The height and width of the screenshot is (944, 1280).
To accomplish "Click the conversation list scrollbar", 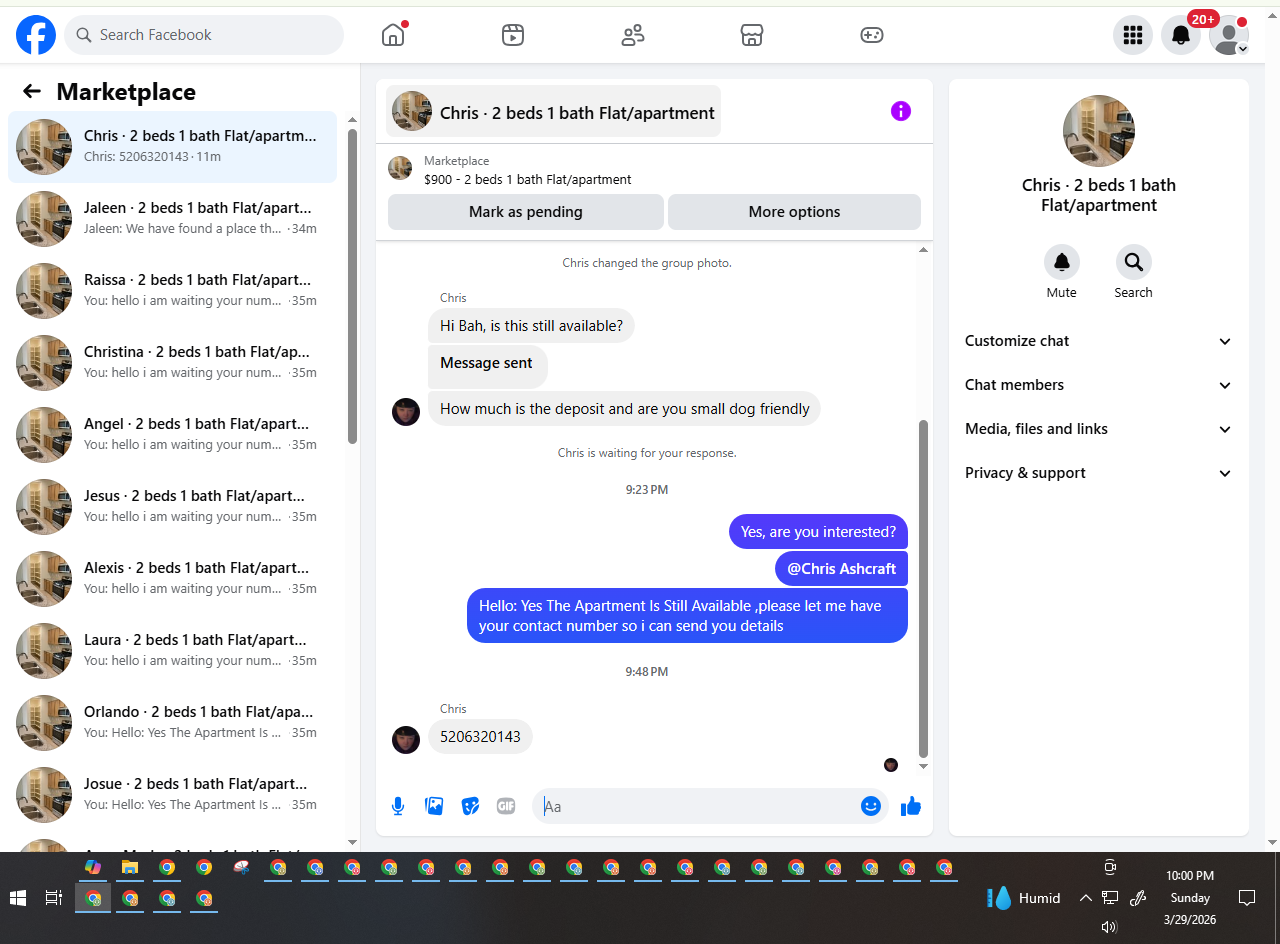I will click(352, 285).
